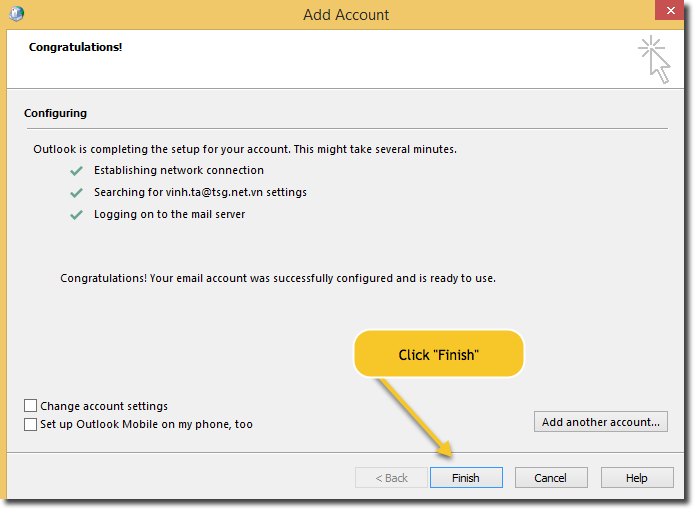This screenshot has height=509, width=694.
Task: Click the yellow Click "Finish" callout
Action: click(x=439, y=355)
